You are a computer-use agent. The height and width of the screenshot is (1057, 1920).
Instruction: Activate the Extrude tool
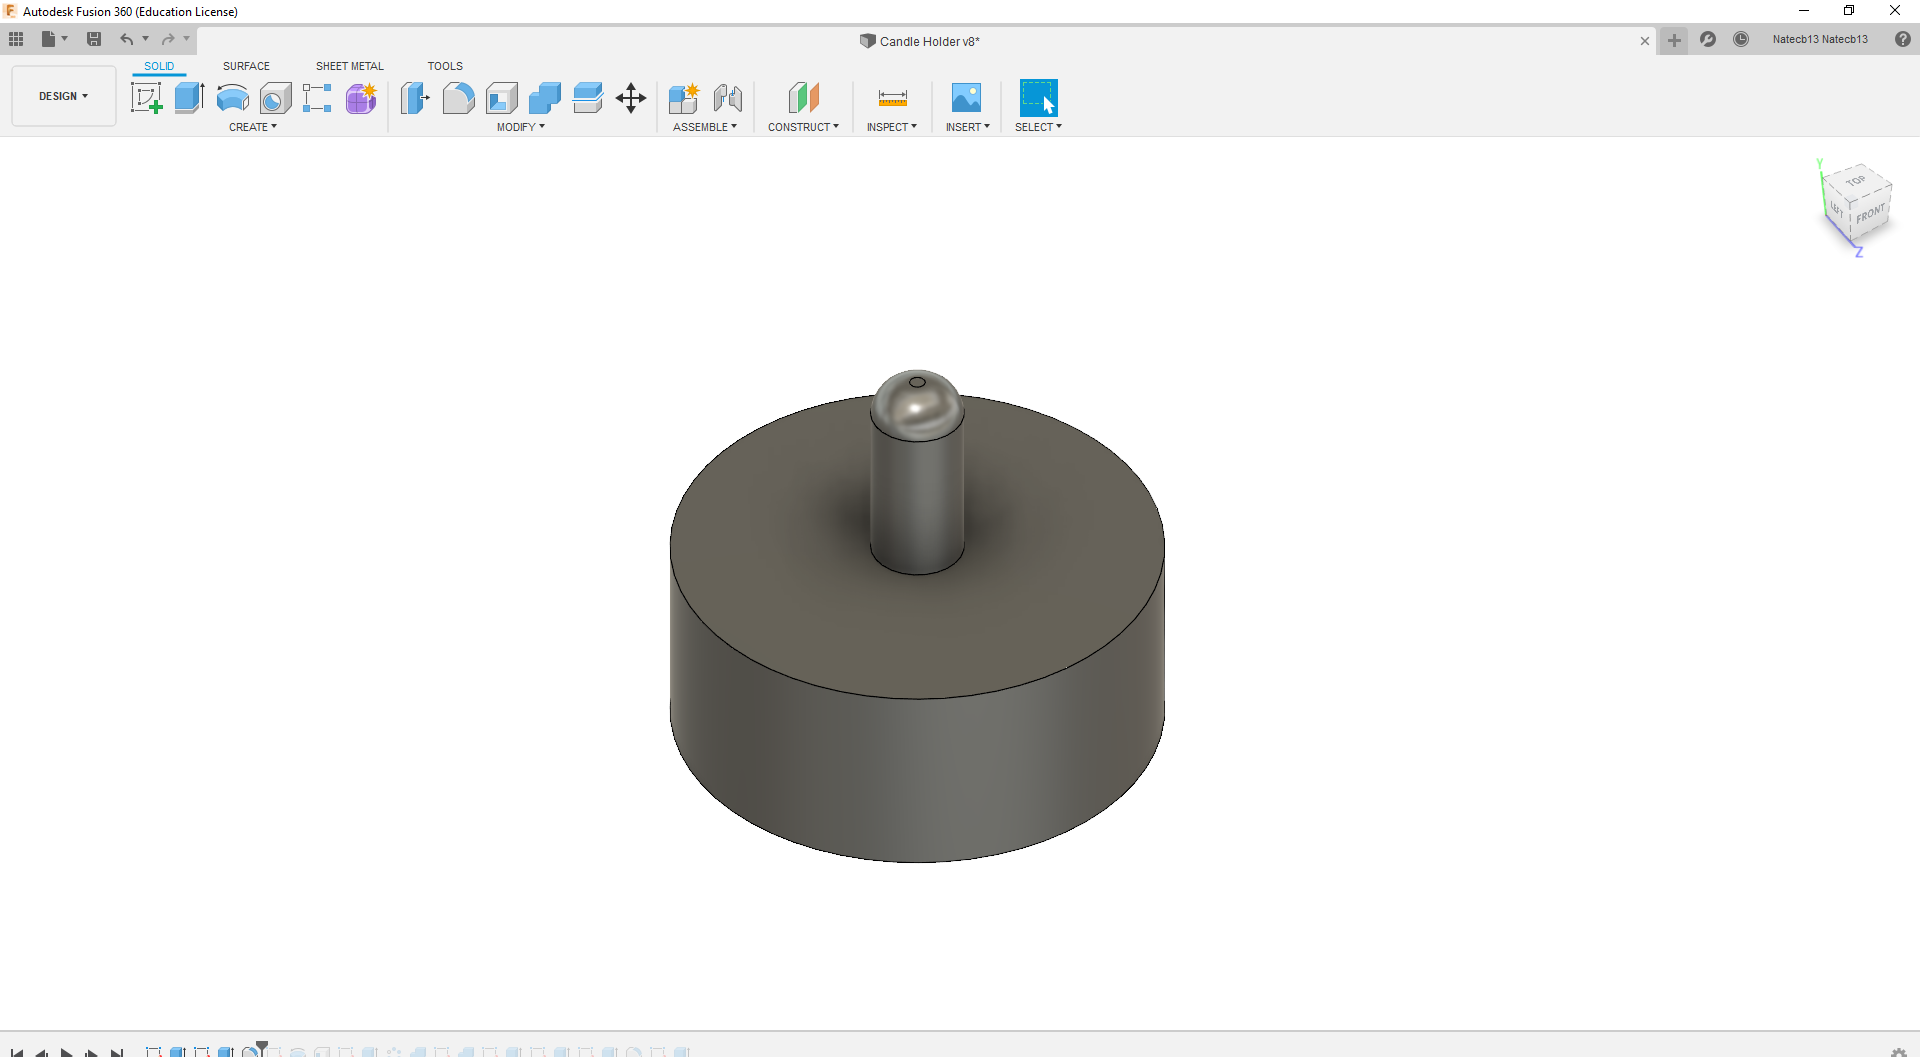click(x=189, y=98)
